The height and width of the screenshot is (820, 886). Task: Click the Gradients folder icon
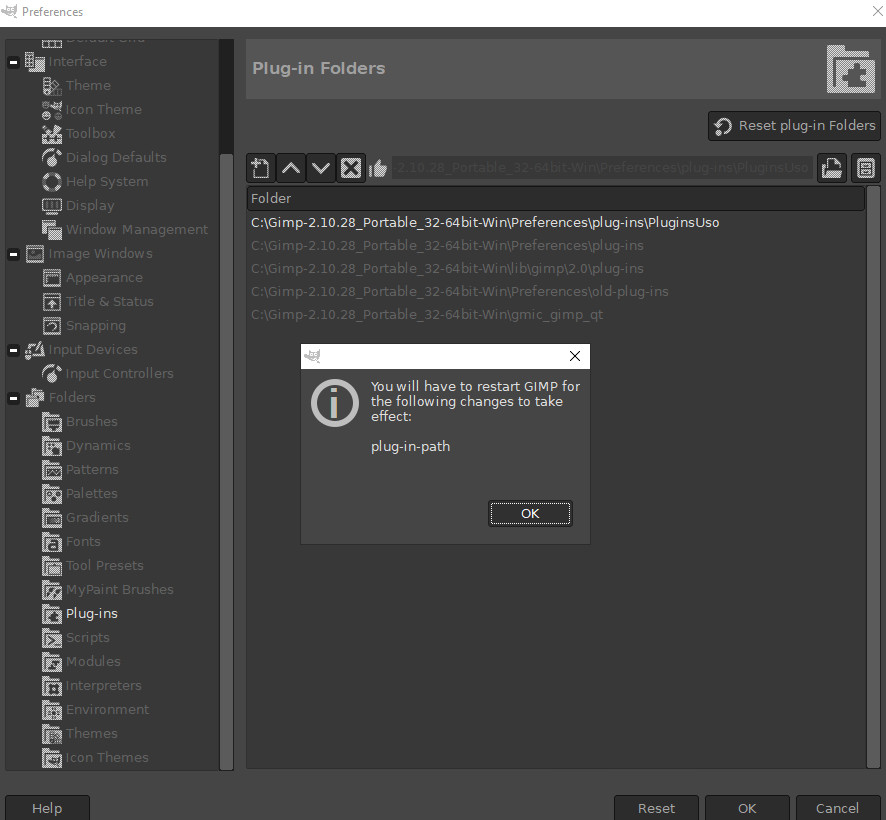pyautogui.click(x=52, y=518)
